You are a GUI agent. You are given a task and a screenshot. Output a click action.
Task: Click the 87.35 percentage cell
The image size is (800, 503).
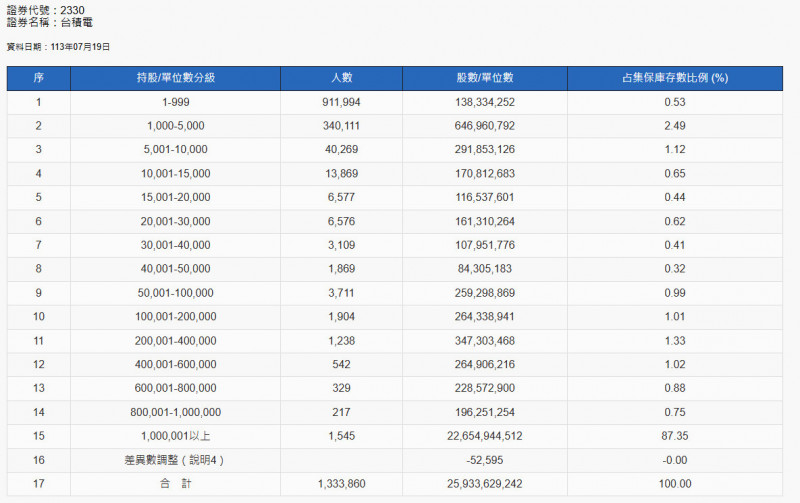(x=675, y=436)
